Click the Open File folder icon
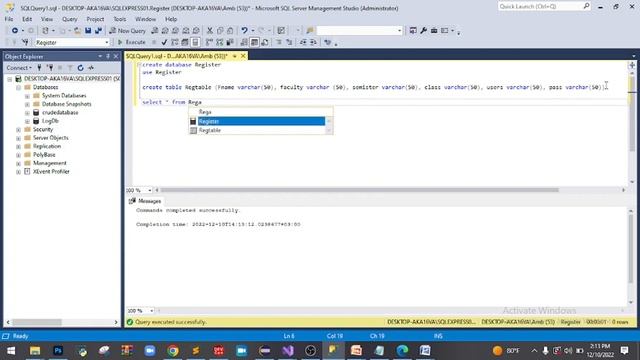Screen dimensions: 640x360 pos(77,31)
